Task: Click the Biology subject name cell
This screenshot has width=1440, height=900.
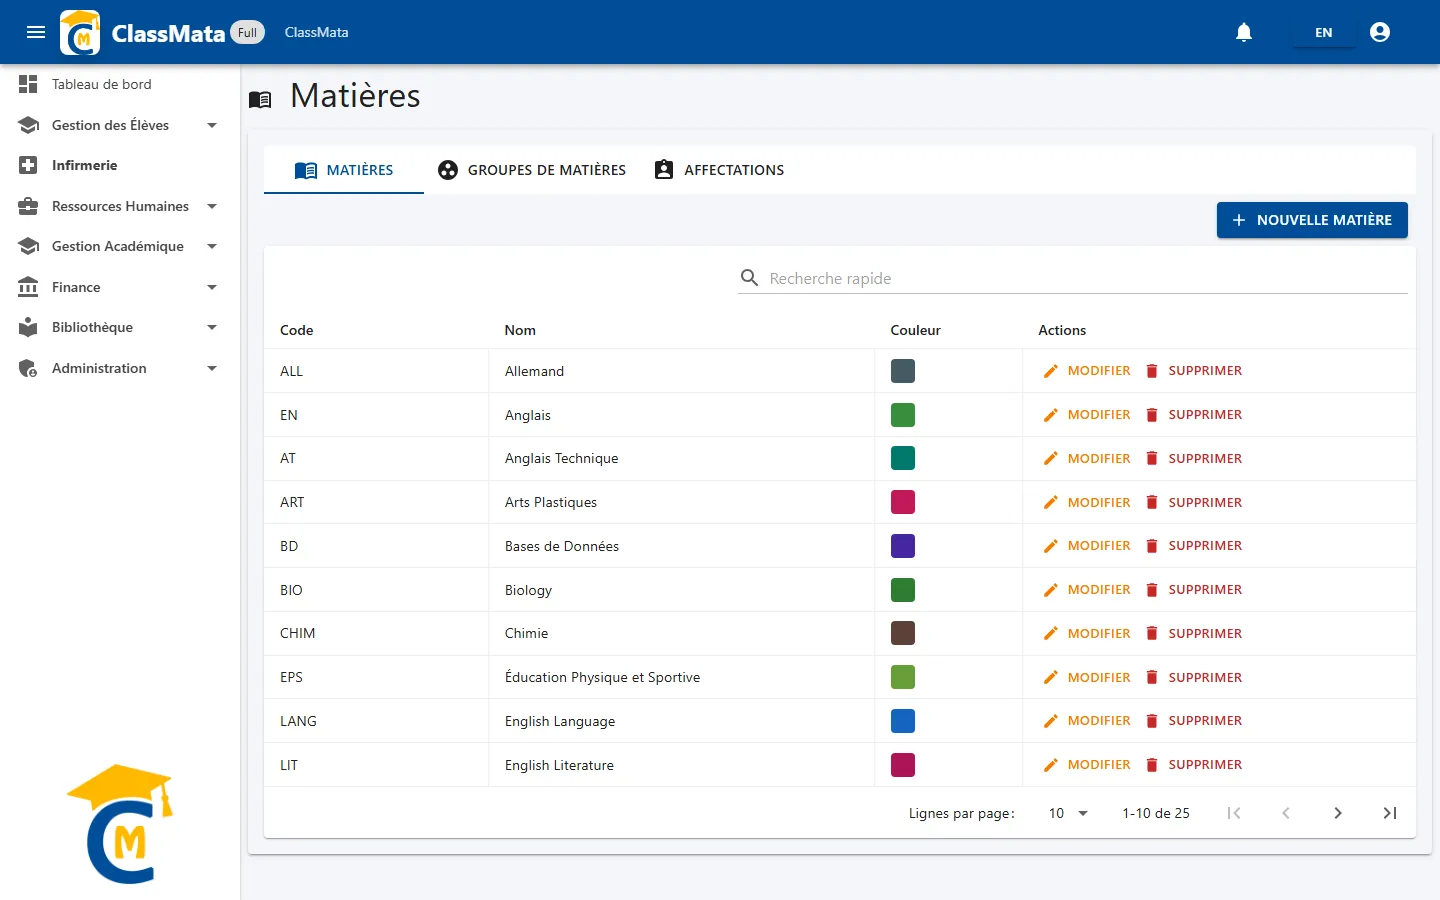Action: [528, 590]
